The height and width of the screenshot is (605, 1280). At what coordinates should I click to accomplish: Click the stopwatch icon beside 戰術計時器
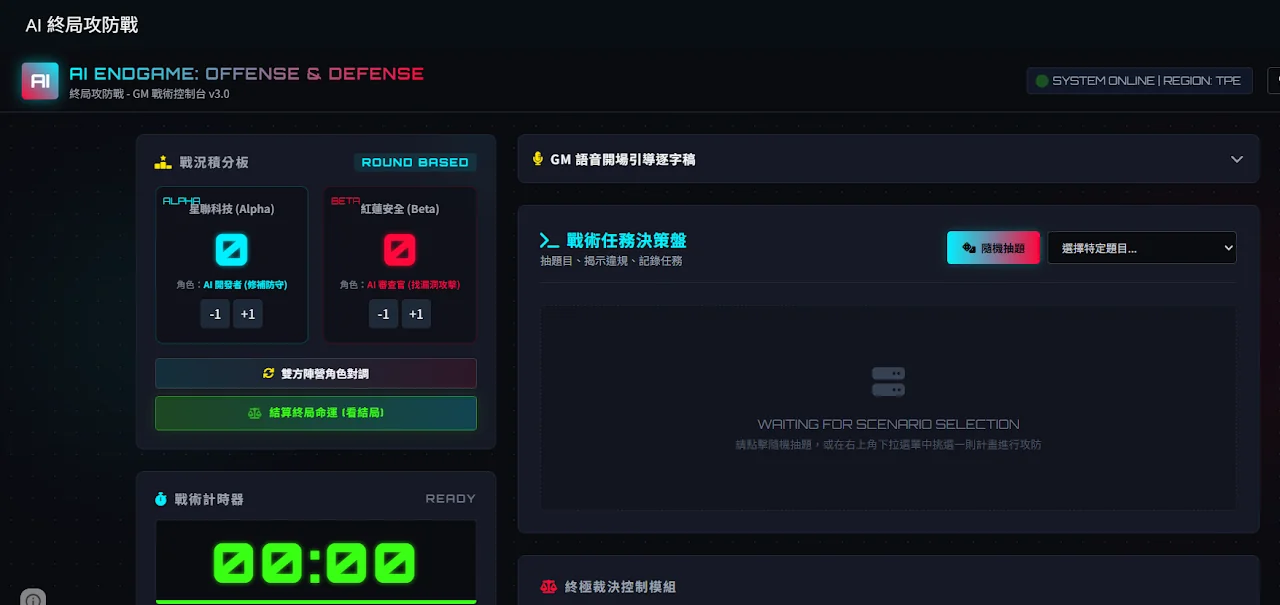[x=161, y=499]
